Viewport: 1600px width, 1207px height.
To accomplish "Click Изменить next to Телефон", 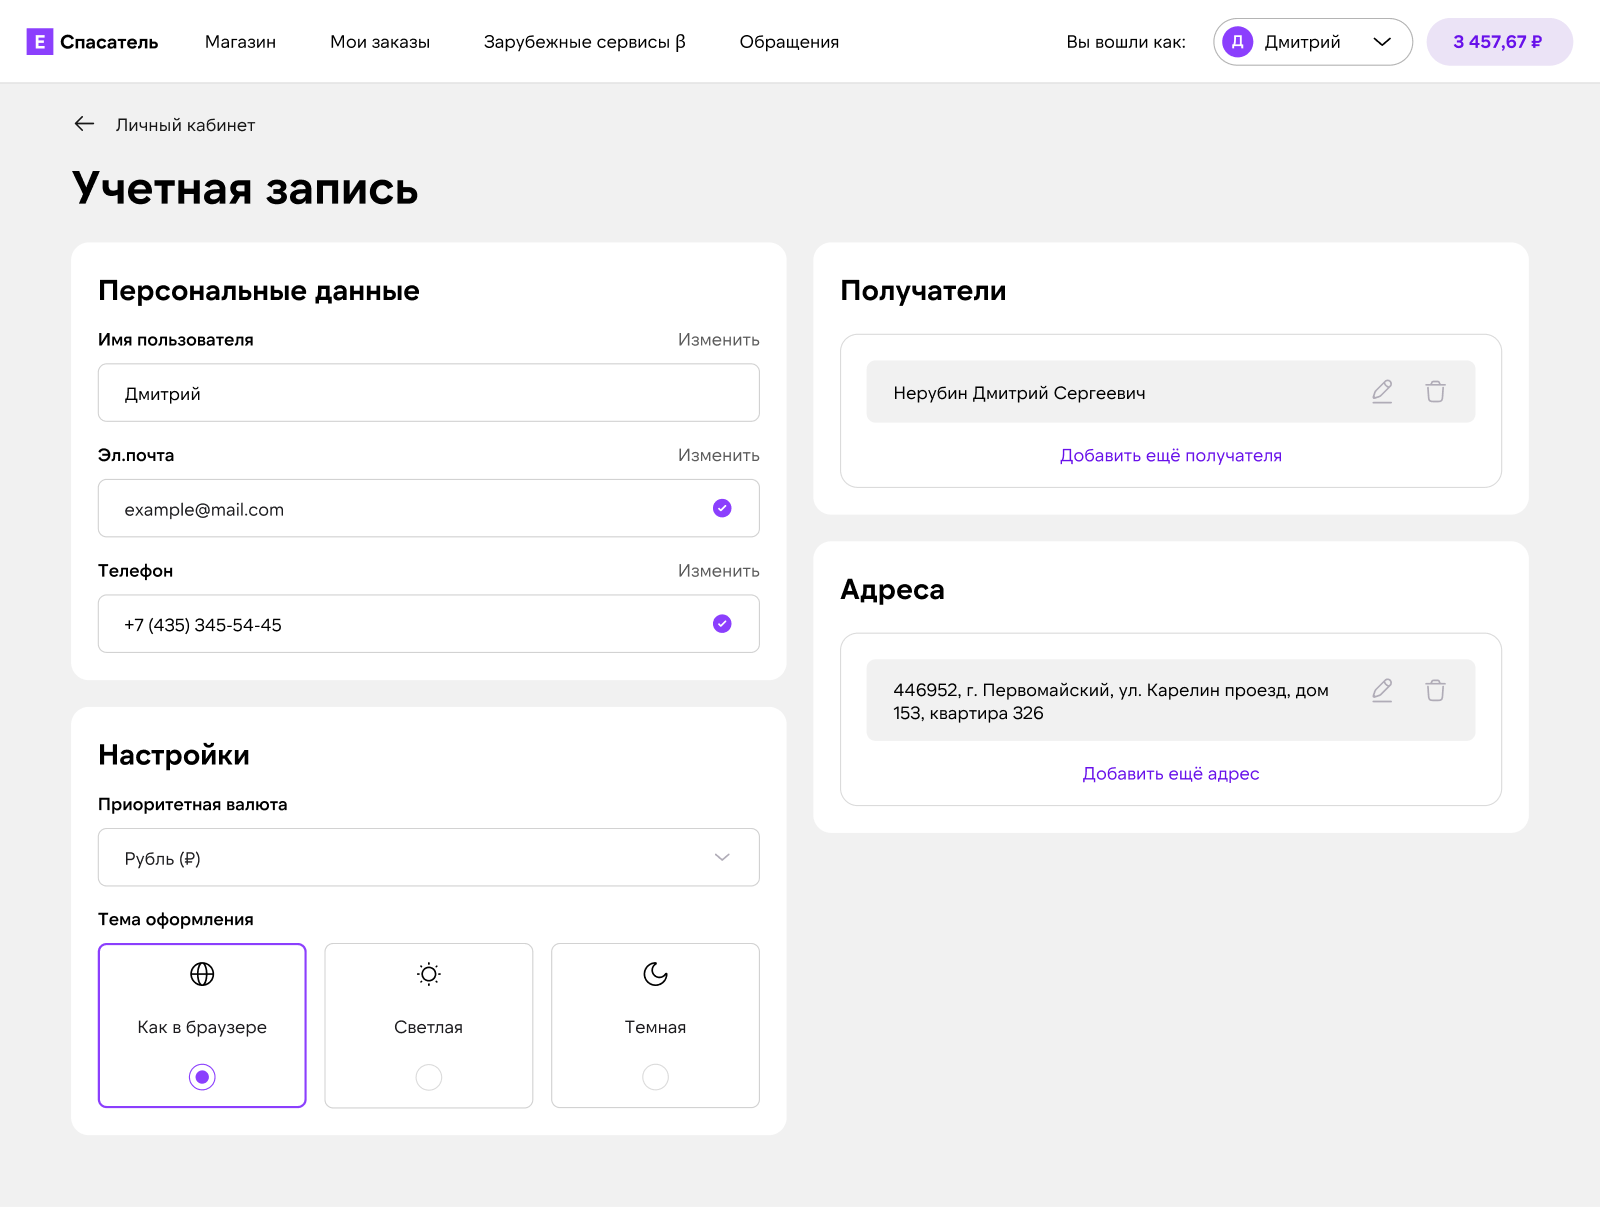I will click(718, 571).
